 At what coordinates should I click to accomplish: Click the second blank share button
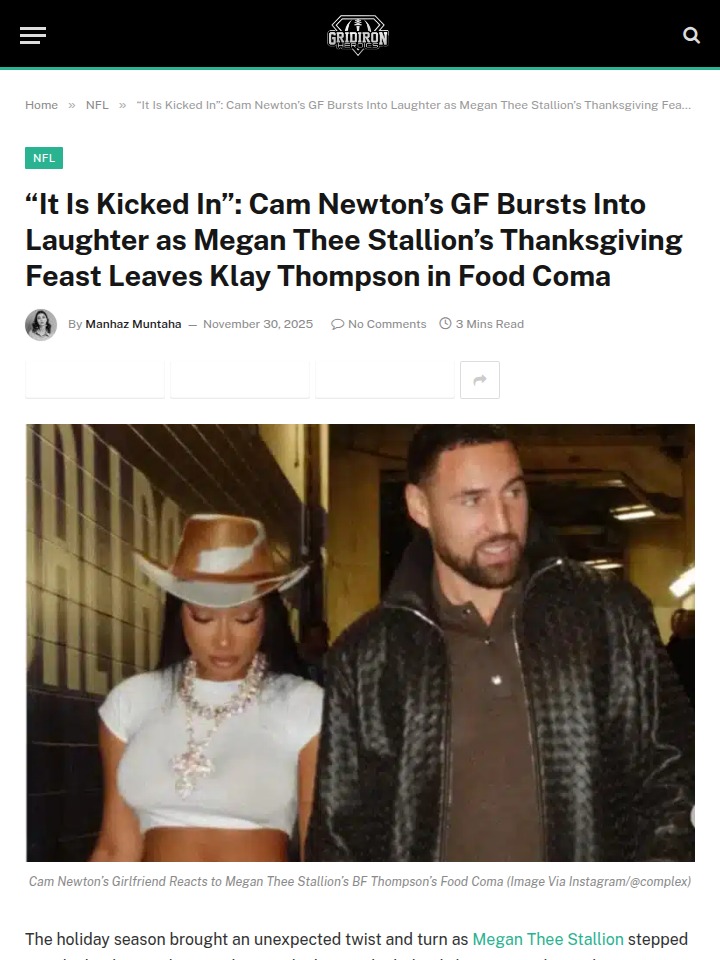click(240, 380)
